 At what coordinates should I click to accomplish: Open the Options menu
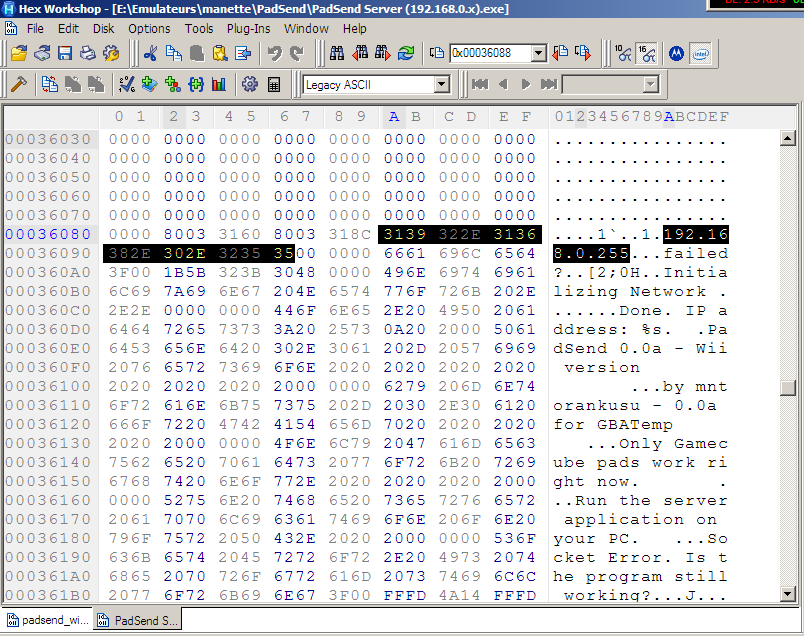tap(149, 29)
